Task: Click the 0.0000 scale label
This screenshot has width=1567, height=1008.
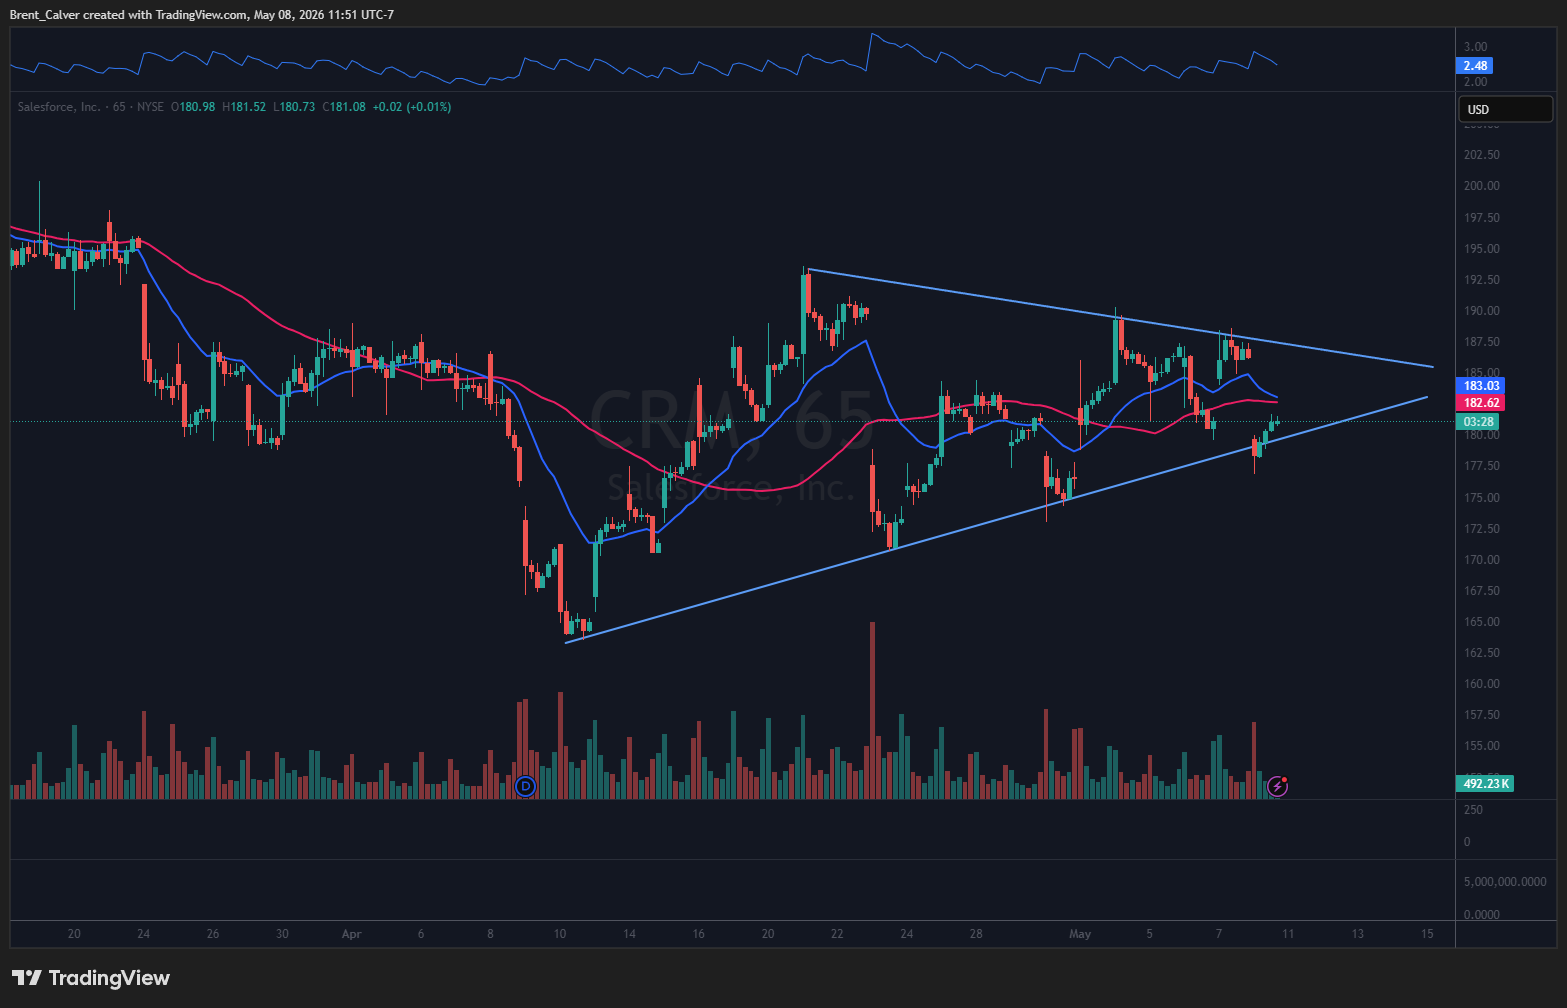Action: coord(1481,915)
